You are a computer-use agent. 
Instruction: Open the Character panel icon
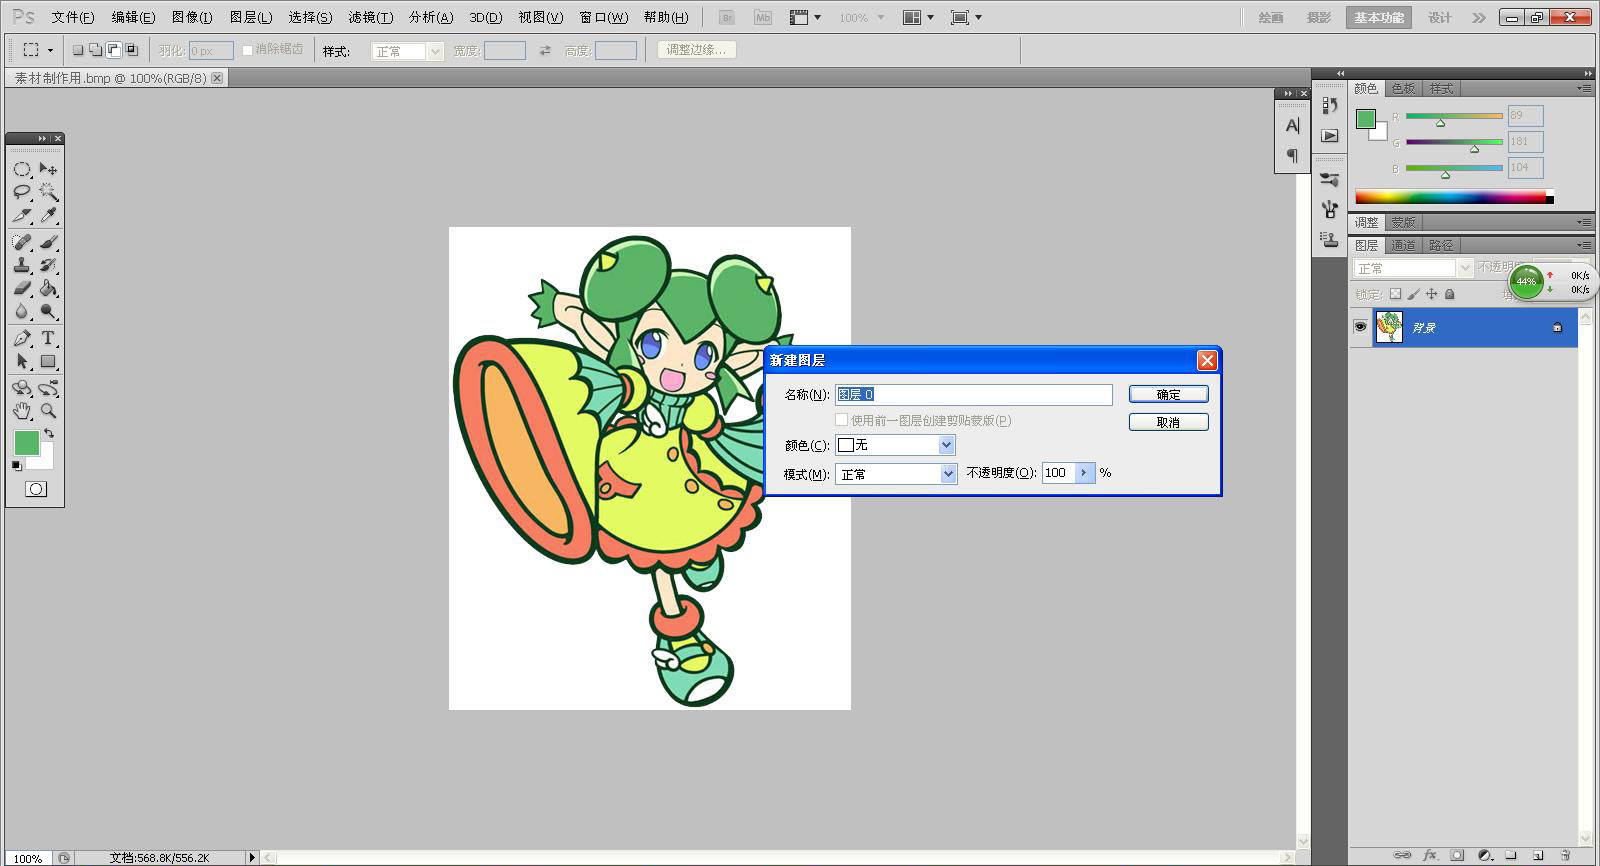[x=1292, y=126]
